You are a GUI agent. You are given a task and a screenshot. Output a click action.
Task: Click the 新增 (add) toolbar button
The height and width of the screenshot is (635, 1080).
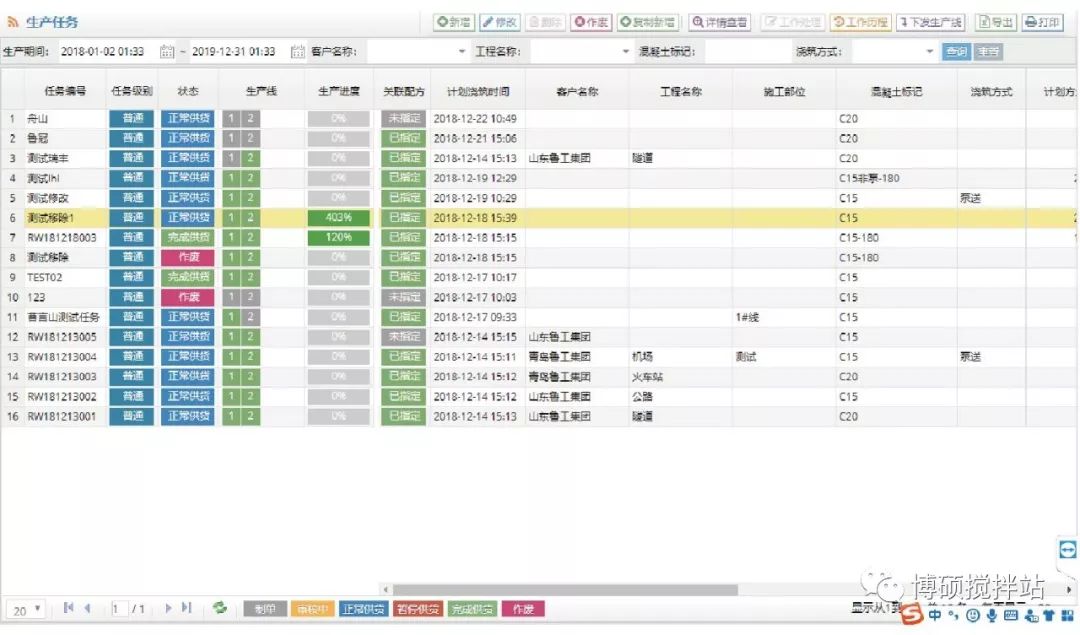[454, 22]
